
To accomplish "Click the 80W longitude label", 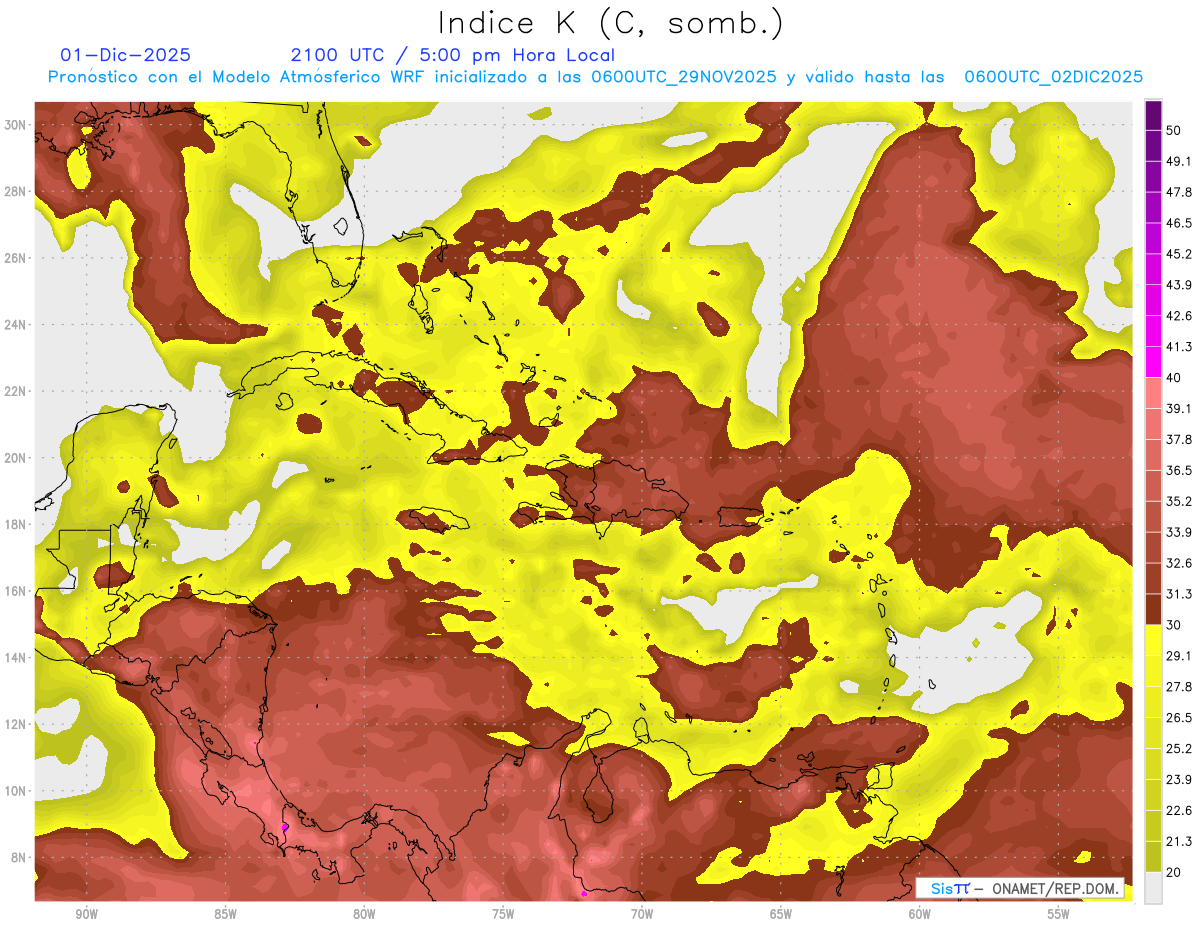I will pos(364,914).
